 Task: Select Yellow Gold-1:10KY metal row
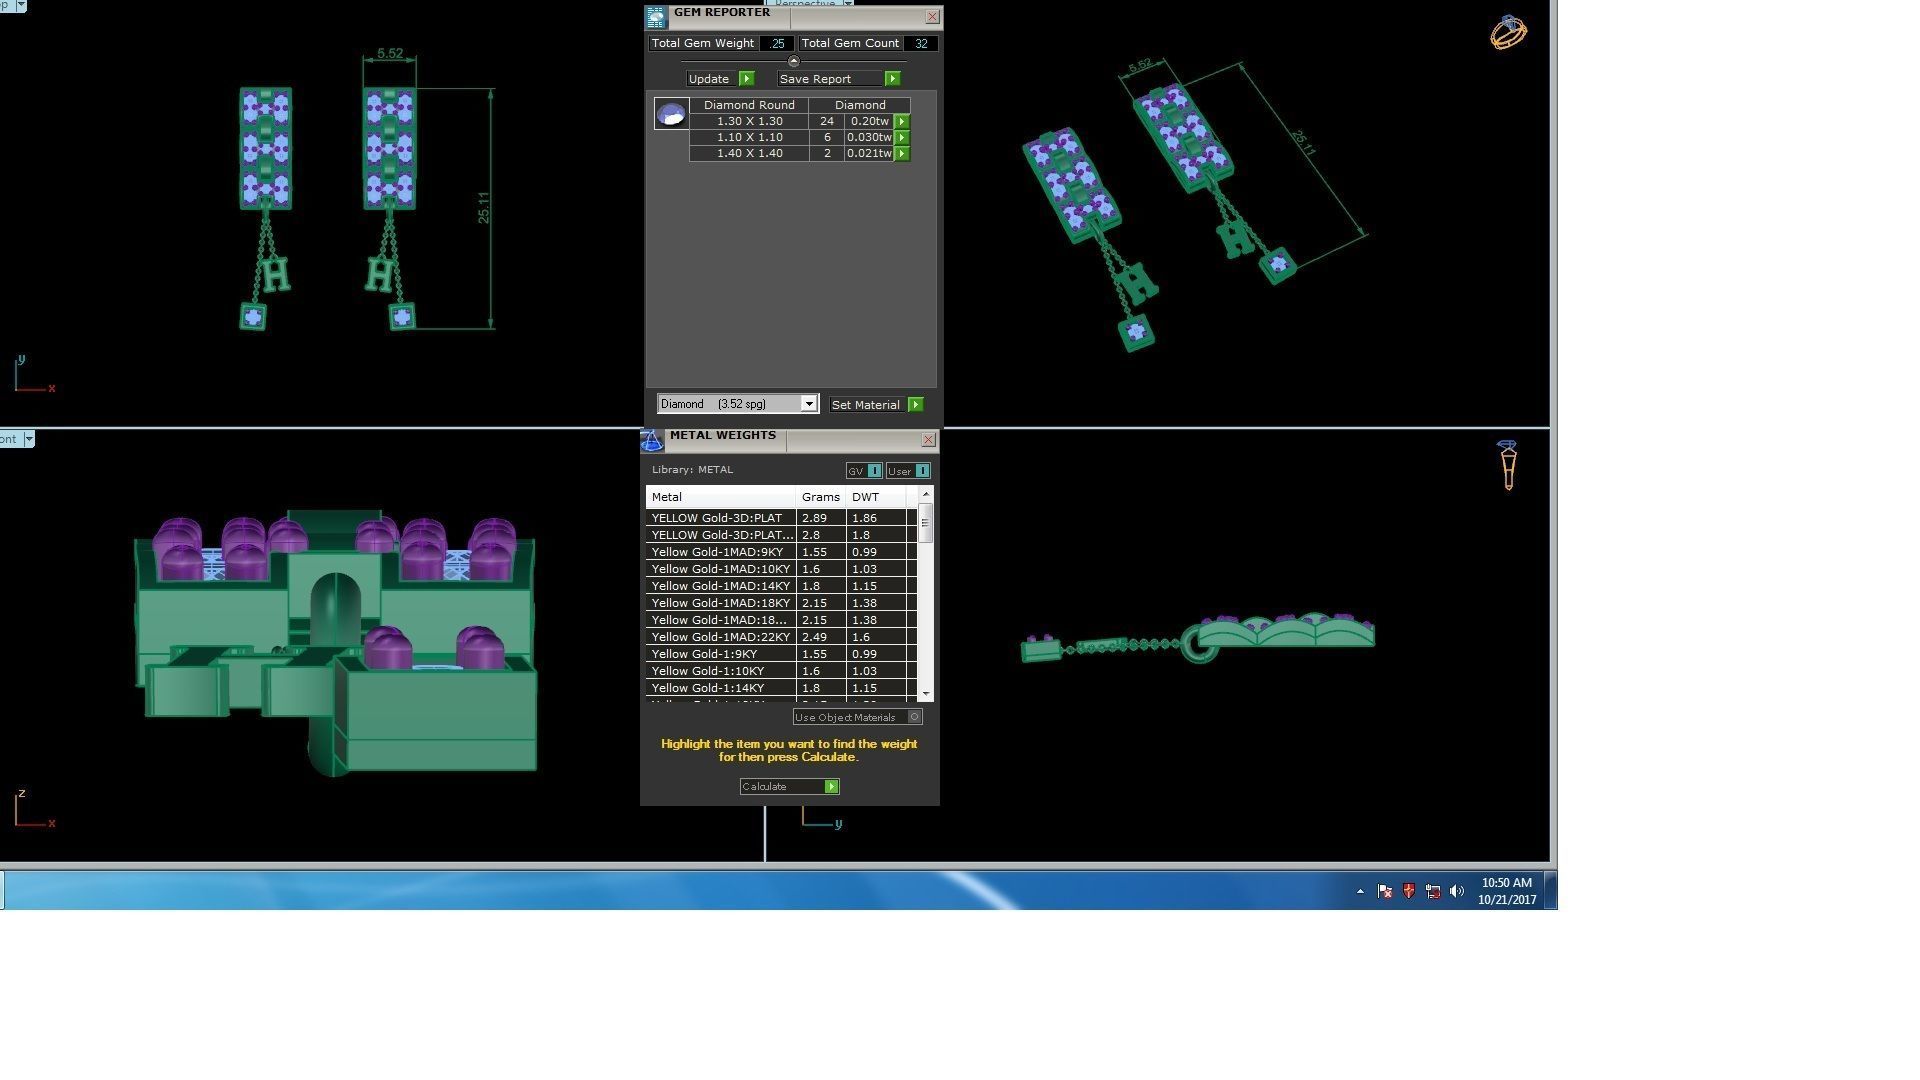721,671
